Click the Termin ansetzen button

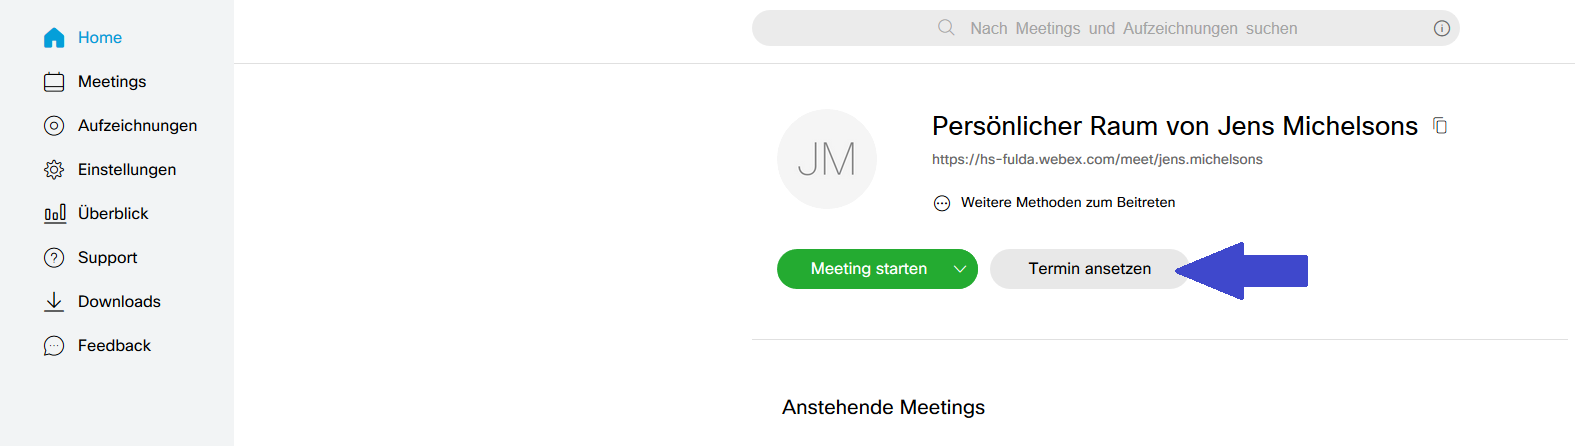tap(1089, 269)
